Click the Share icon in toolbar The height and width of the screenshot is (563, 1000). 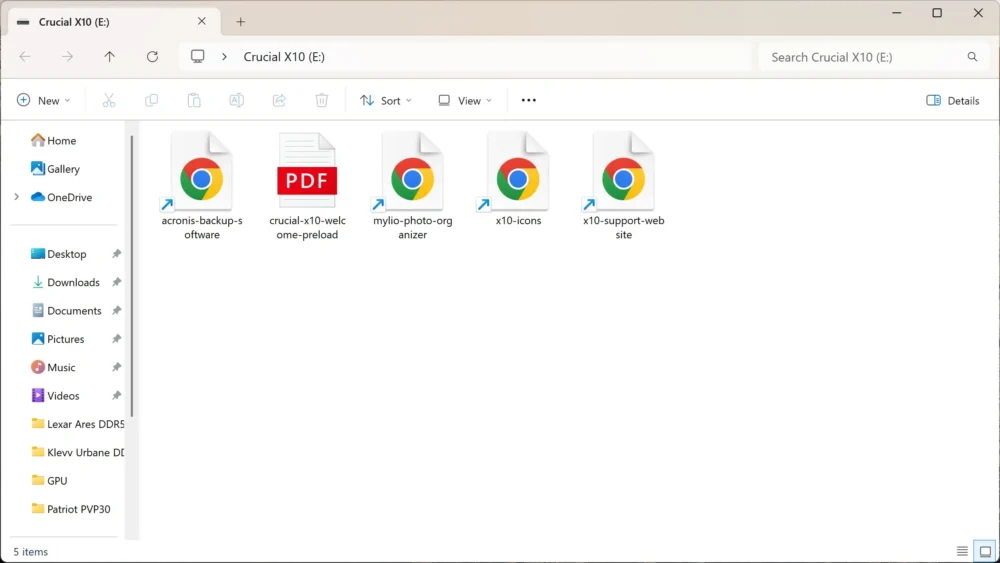pyautogui.click(x=279, y=100)
